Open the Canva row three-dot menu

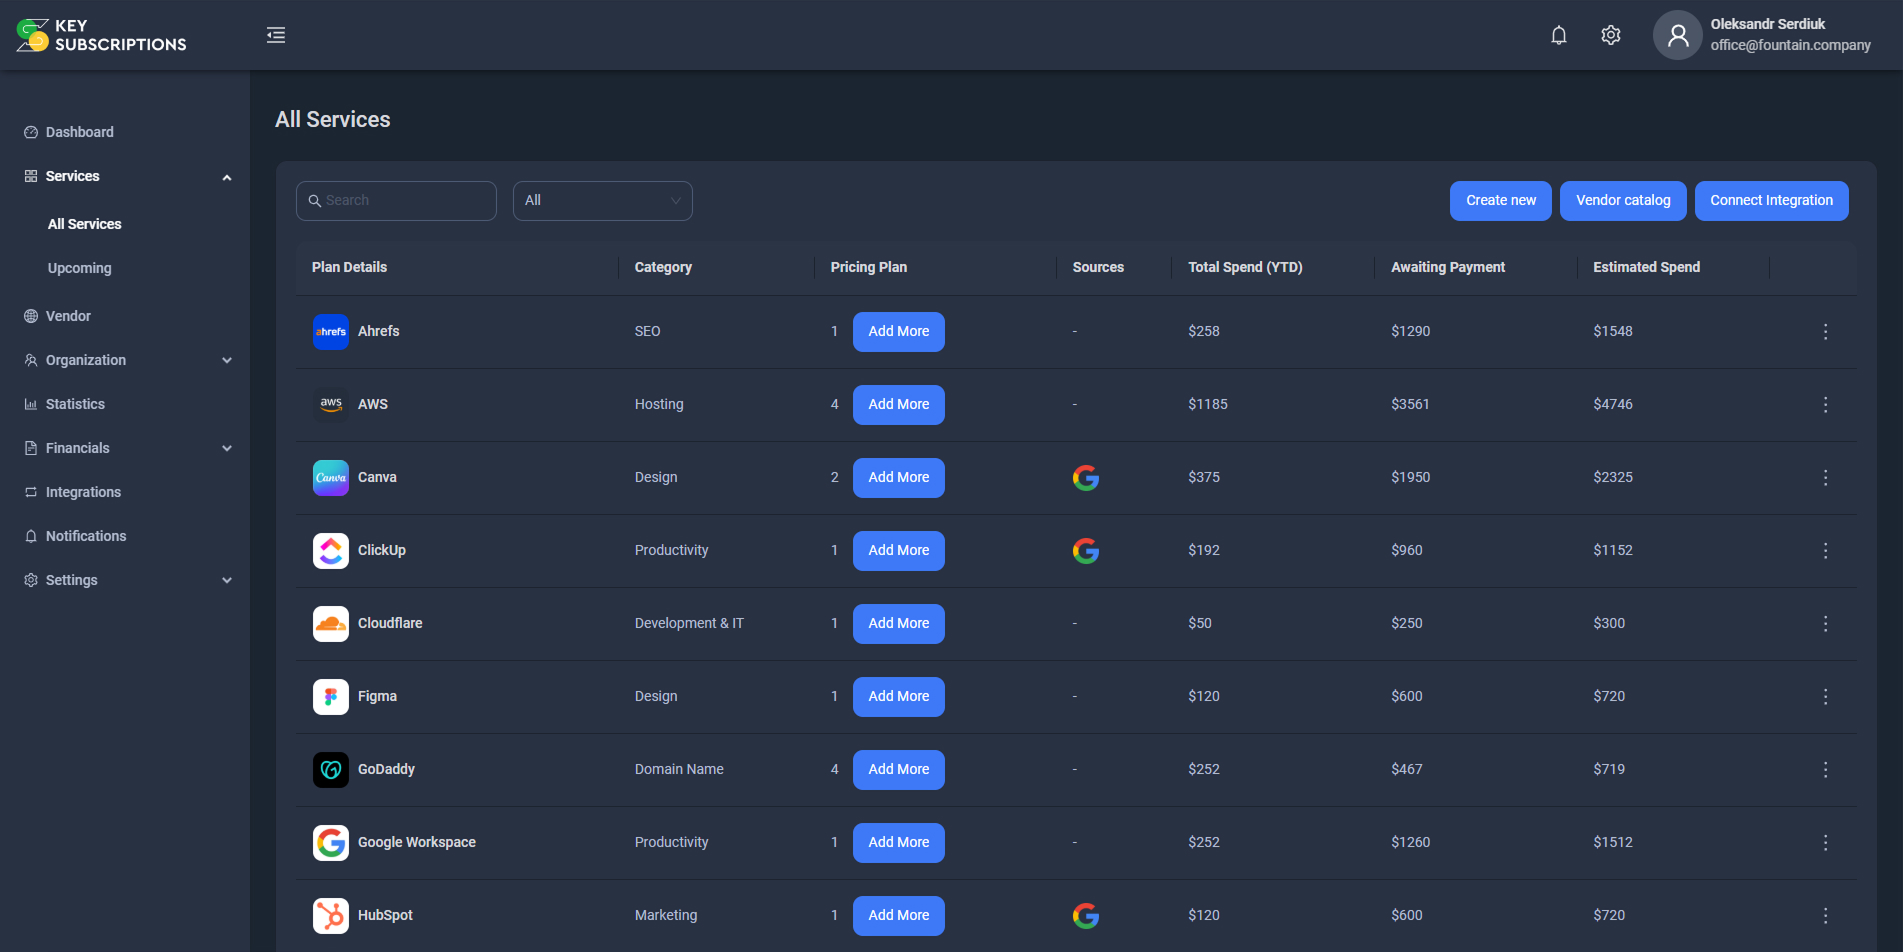[1826, 478]
